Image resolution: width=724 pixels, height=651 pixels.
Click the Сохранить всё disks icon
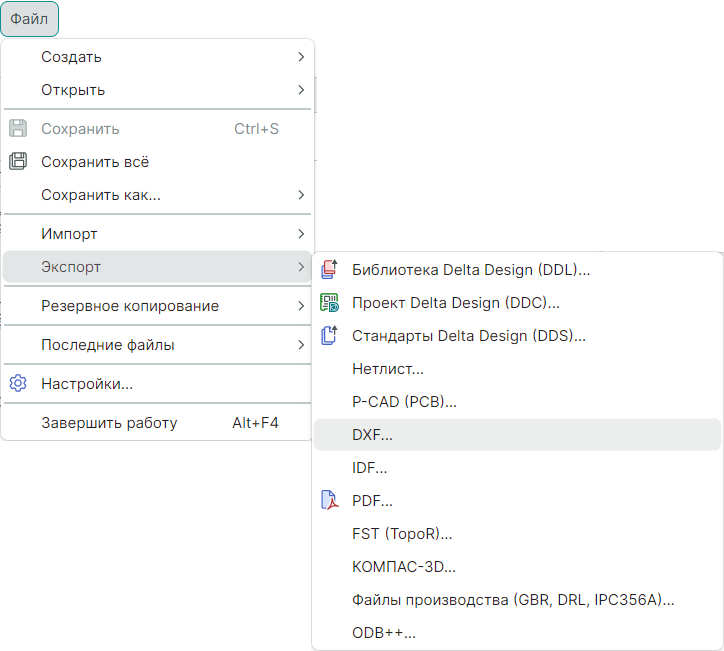(18, 161)
